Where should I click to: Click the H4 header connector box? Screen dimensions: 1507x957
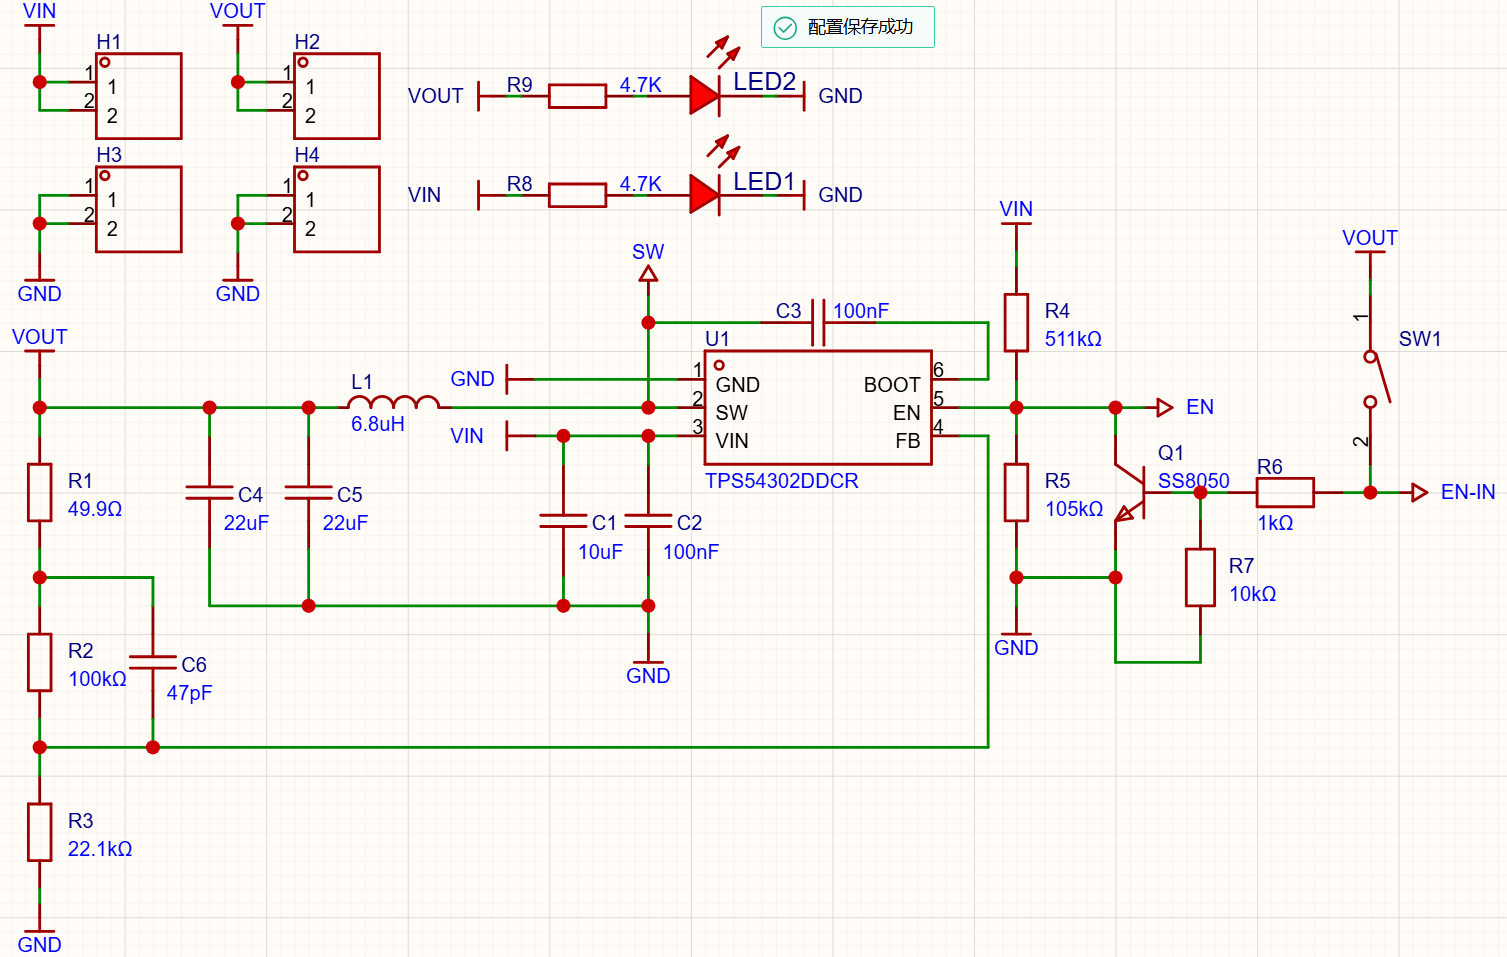tap(336, 209)
